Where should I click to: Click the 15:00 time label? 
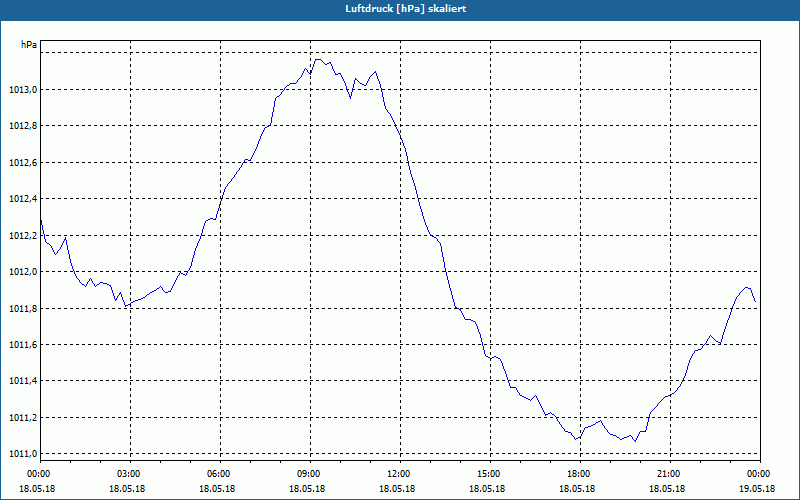[490, 474]
